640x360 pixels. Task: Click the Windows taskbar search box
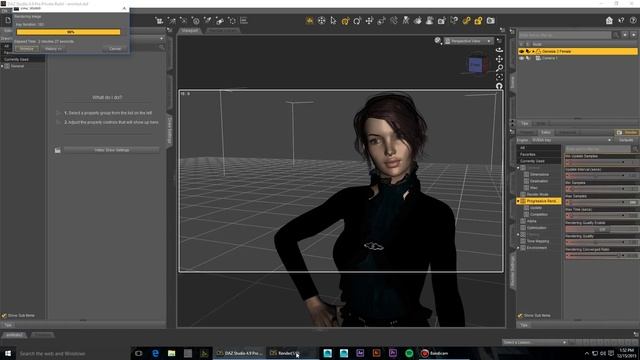[x=73, y=353]
